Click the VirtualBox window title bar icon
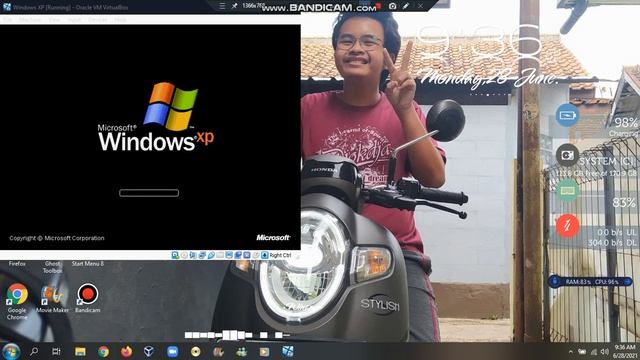Image resolution: width=640 pixels, height=360 pixels. click(x=7, y=7)
